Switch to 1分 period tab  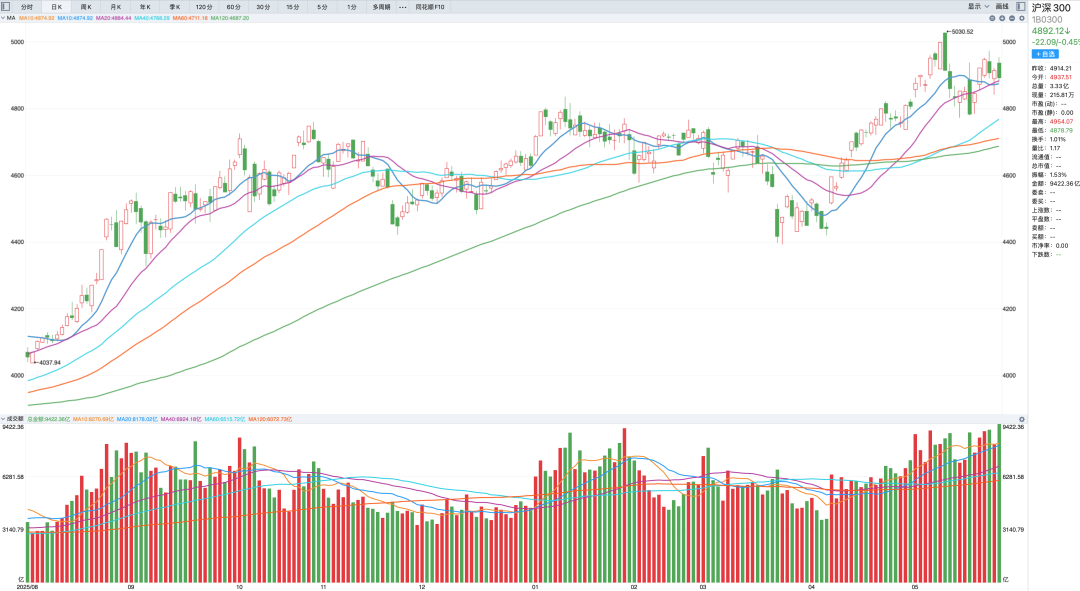click(352, 7)
